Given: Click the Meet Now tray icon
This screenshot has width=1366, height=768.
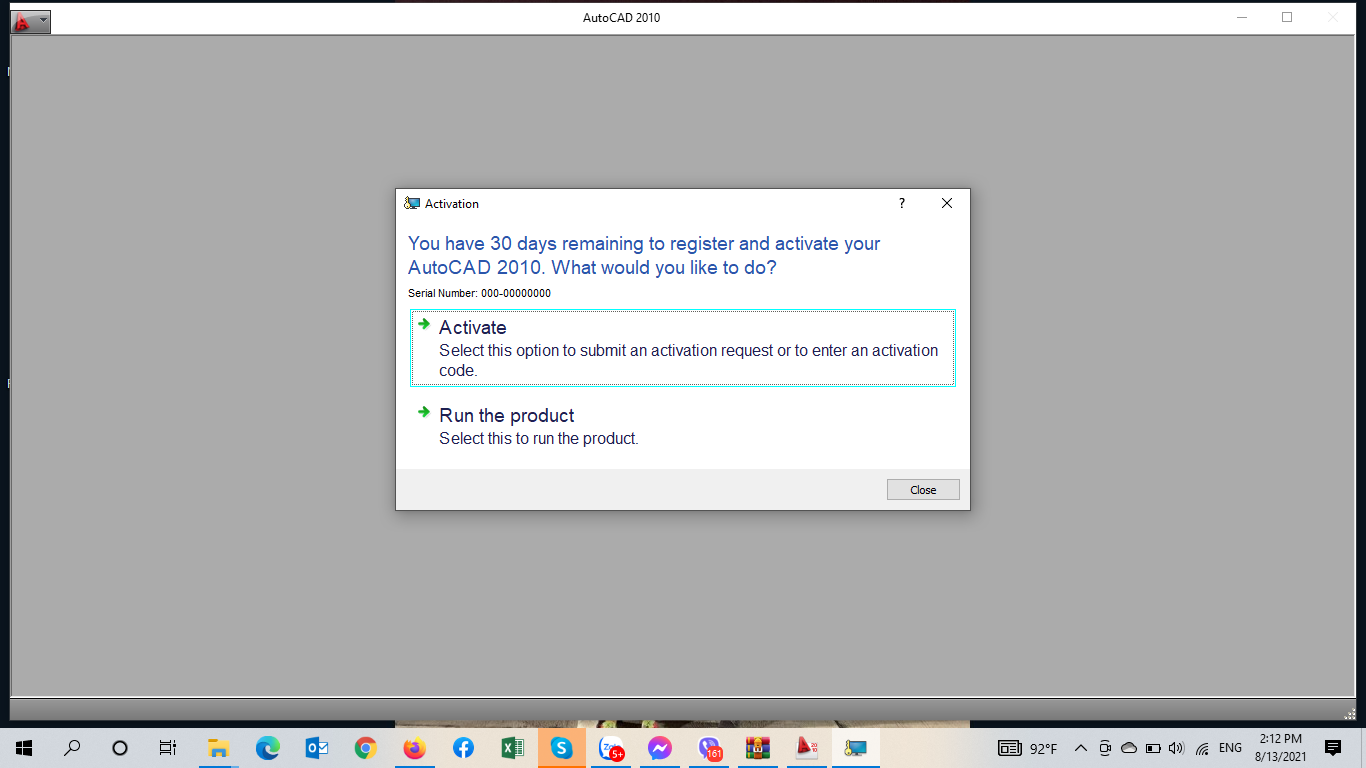Looking at the screenshot, I should 1105,748.
